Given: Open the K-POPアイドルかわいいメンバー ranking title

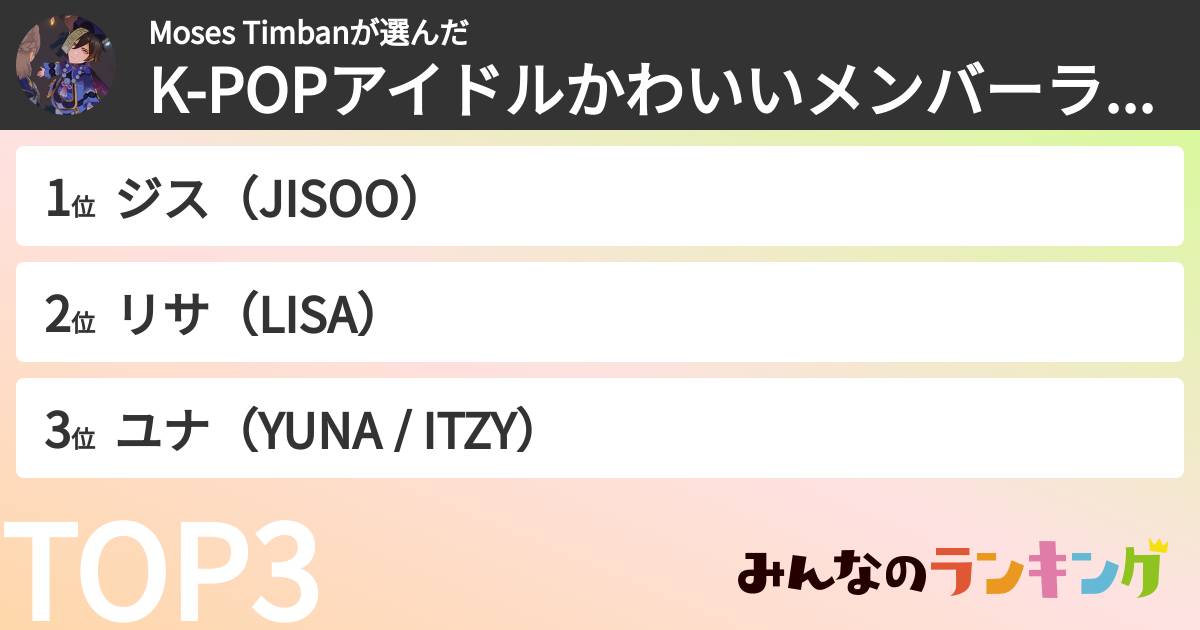Looking at the screenshot, I should [x=640, y=93].
